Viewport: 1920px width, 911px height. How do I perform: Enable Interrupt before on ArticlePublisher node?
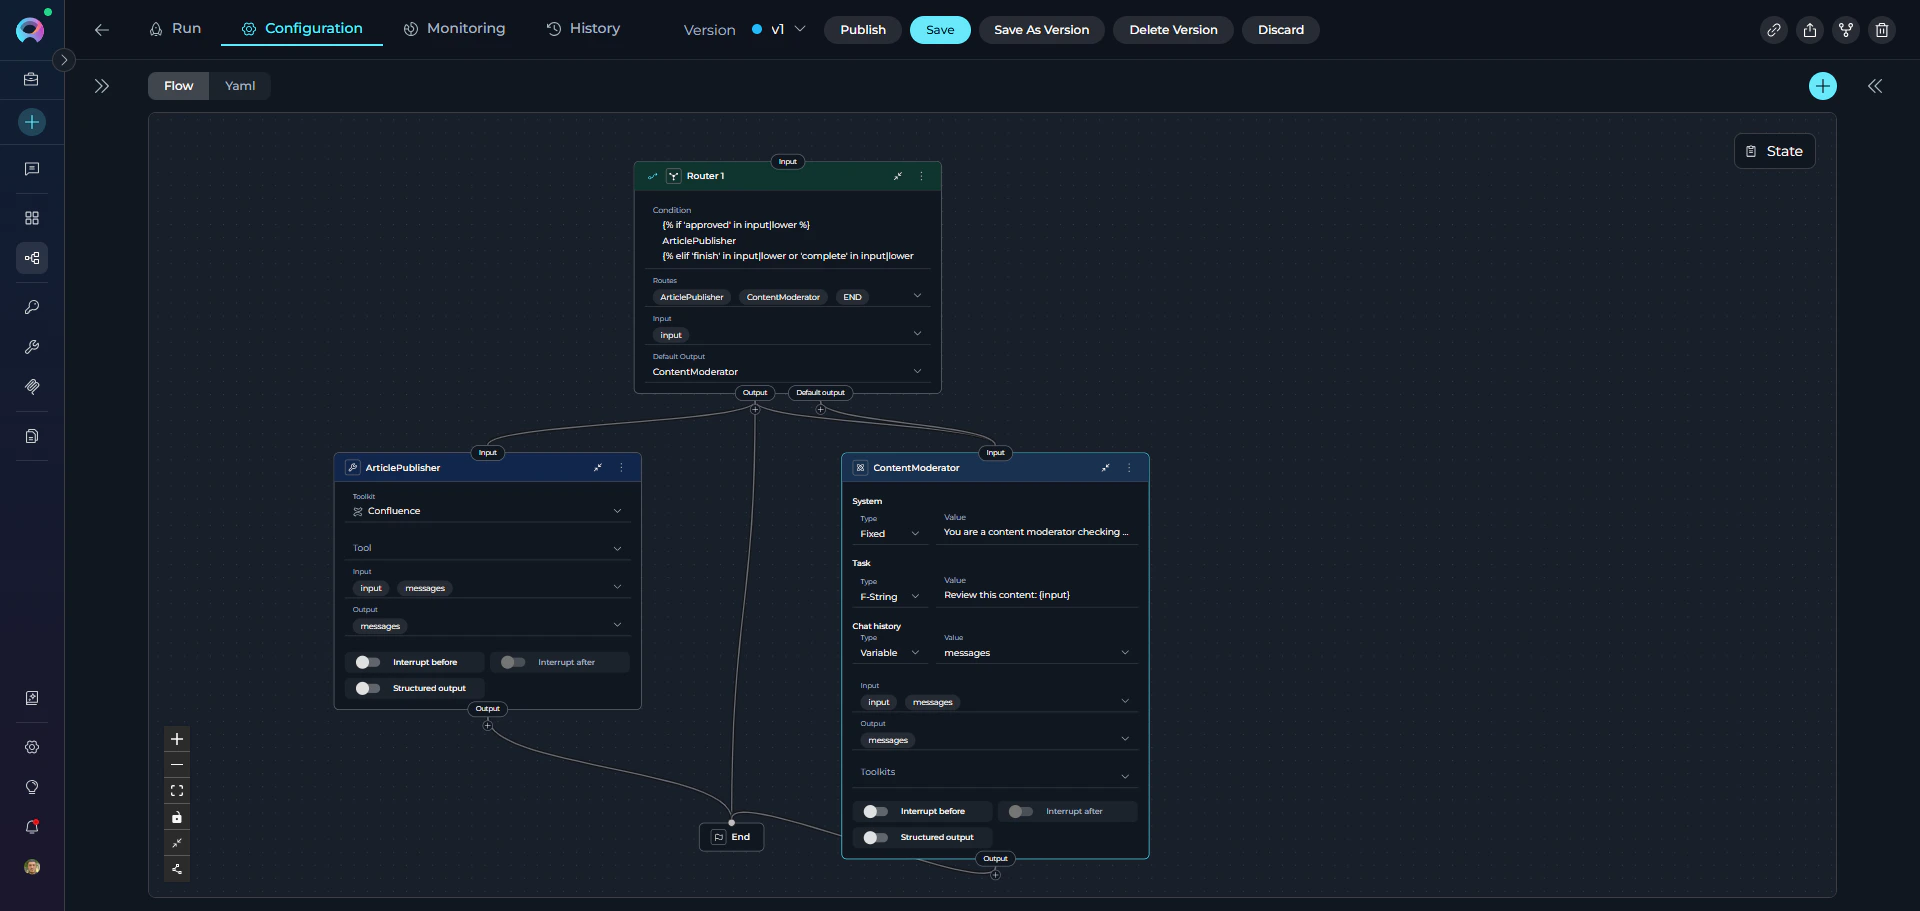367,662
